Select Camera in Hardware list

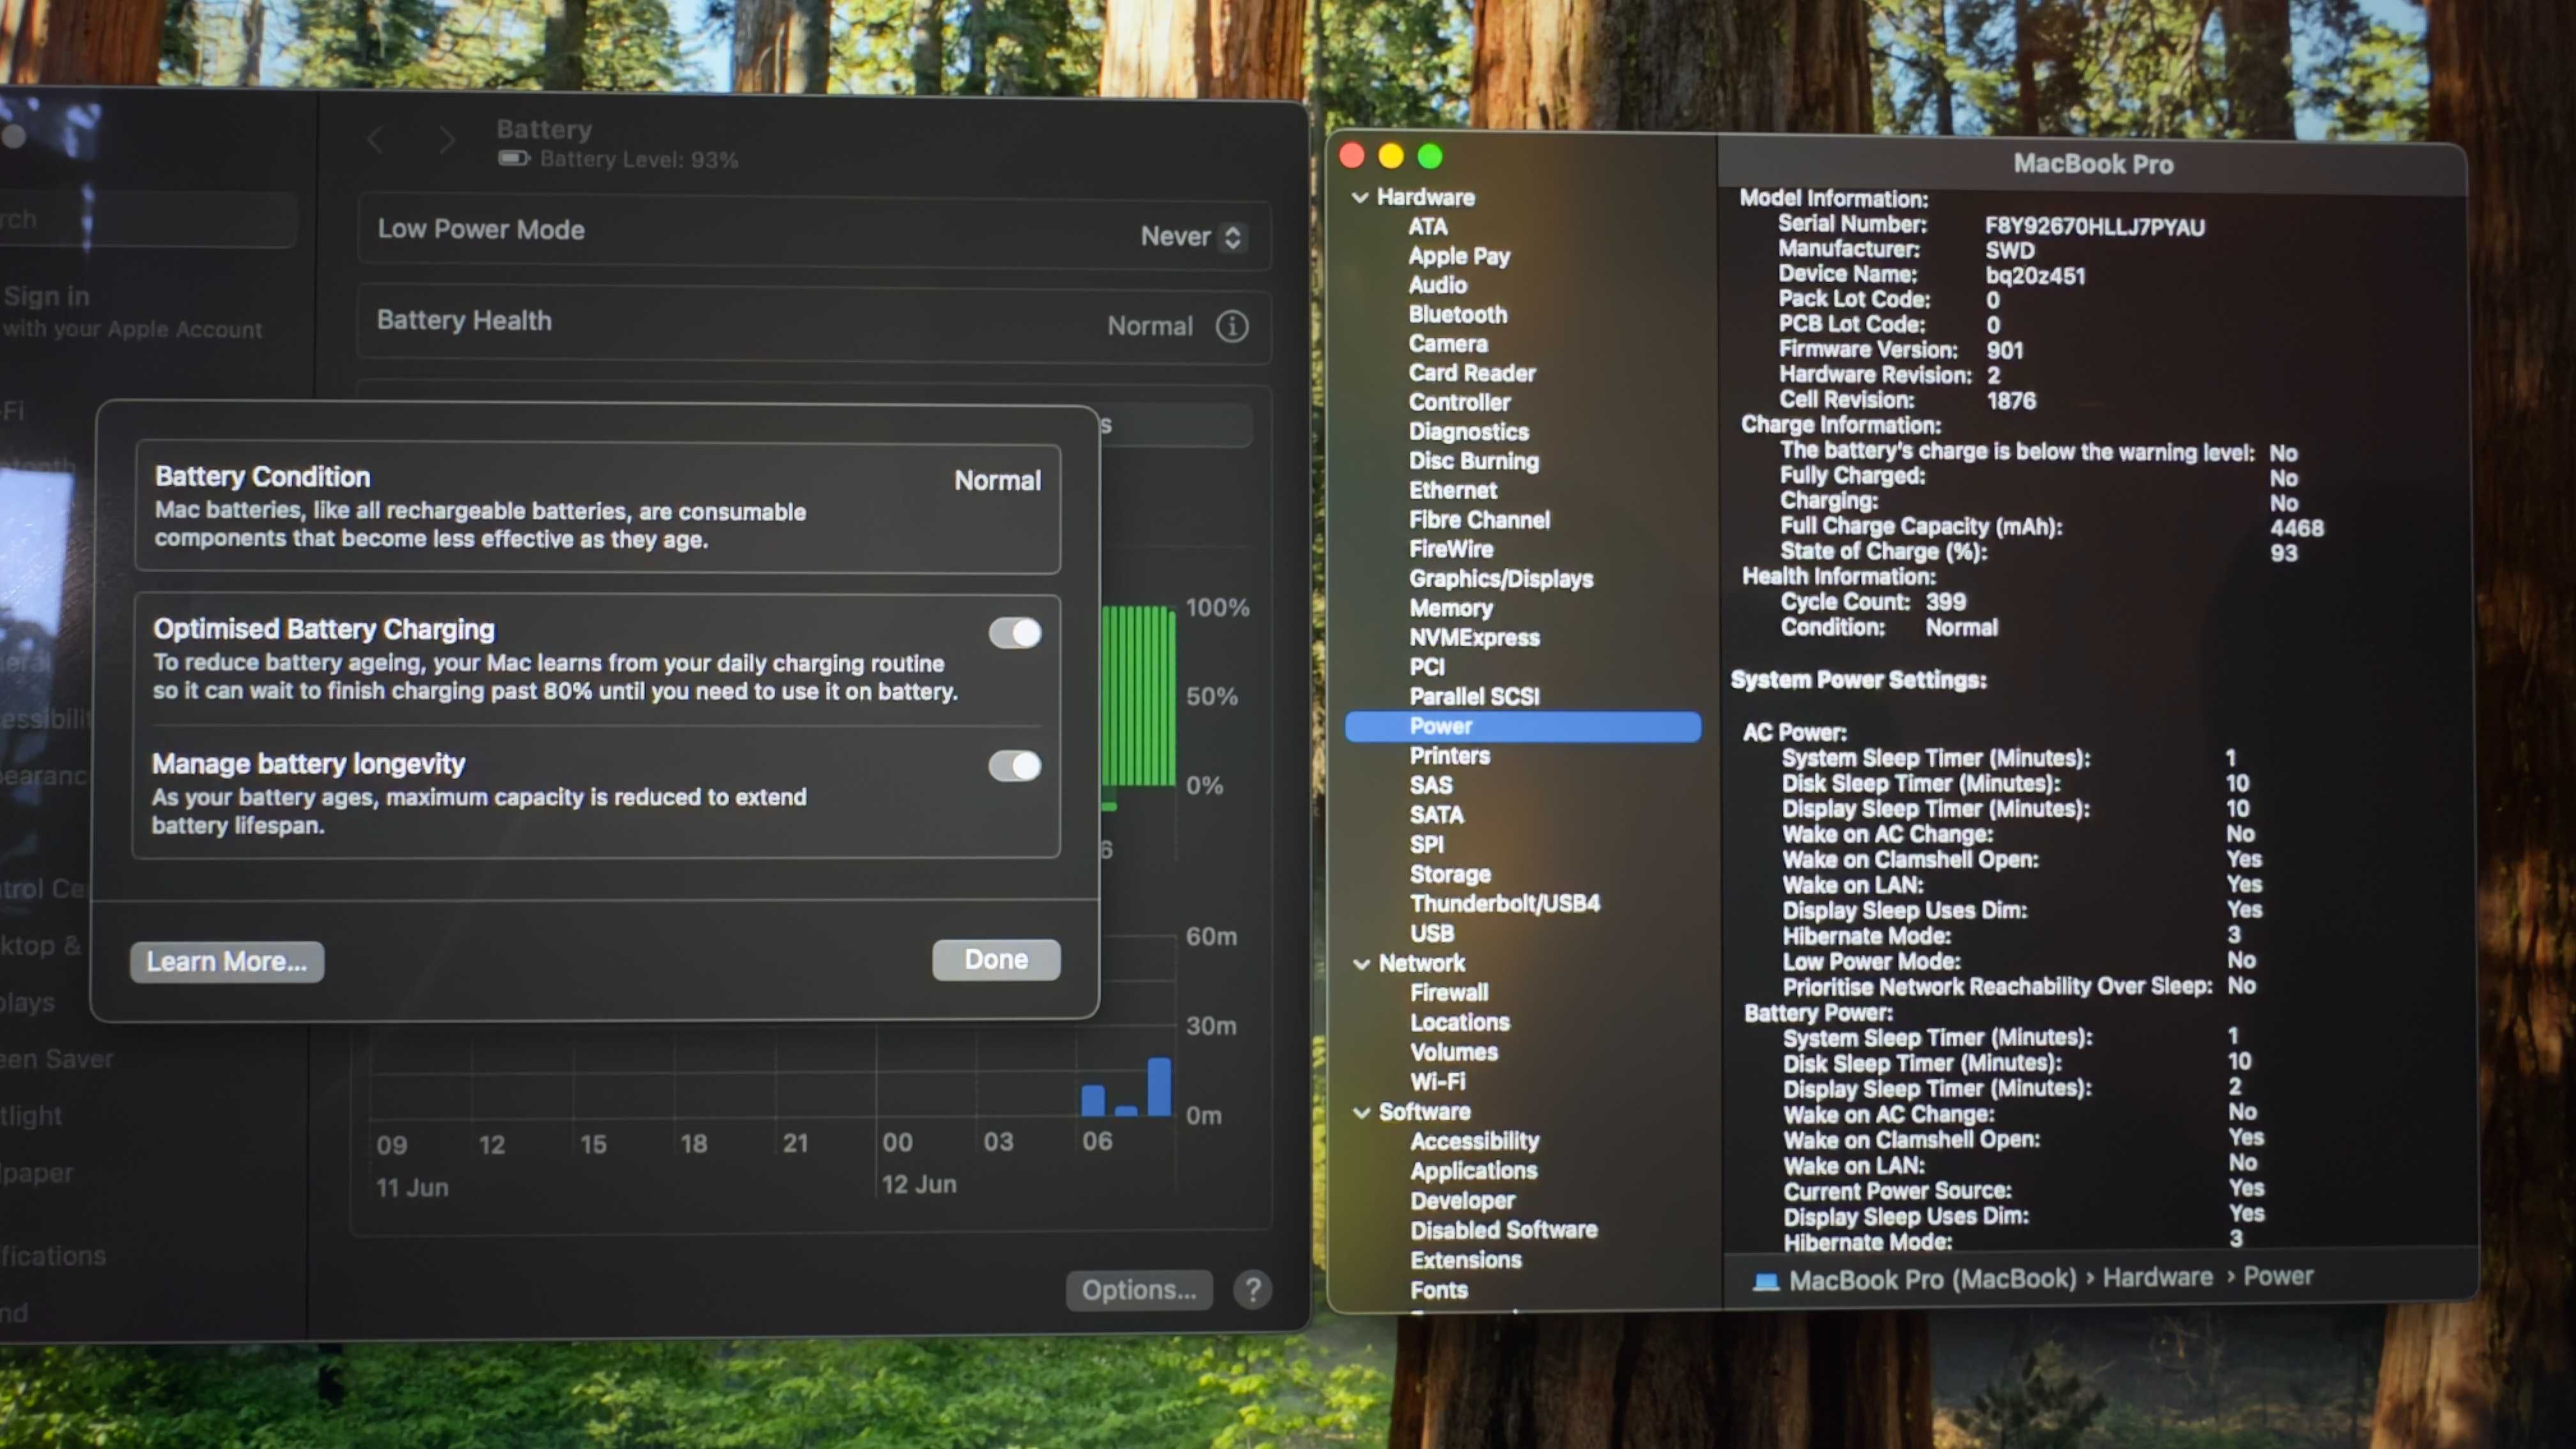tap(1448, 344)
